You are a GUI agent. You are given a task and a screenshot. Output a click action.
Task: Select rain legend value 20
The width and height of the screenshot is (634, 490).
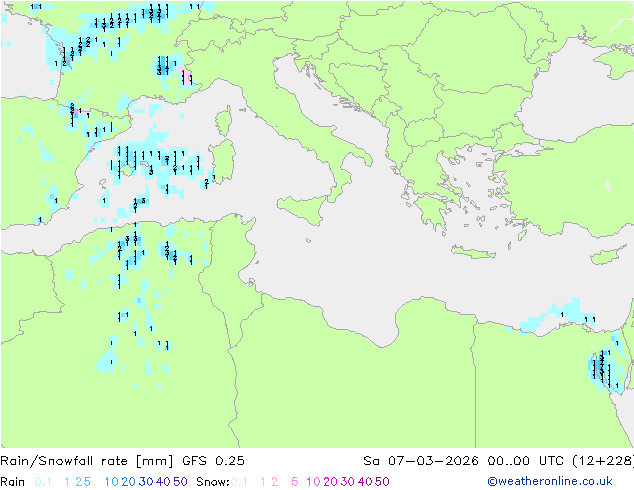point(129,482)
